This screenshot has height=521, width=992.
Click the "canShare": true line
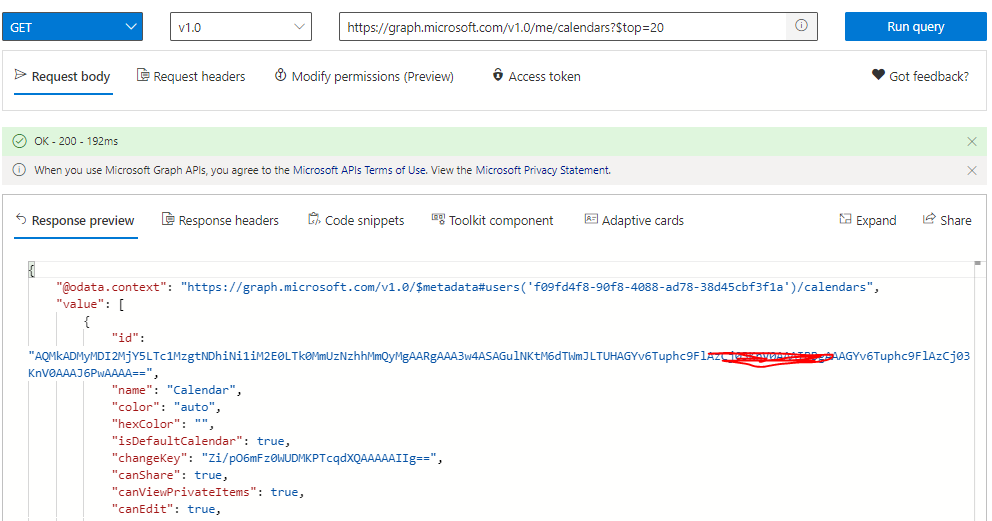[x=169, y=475]
